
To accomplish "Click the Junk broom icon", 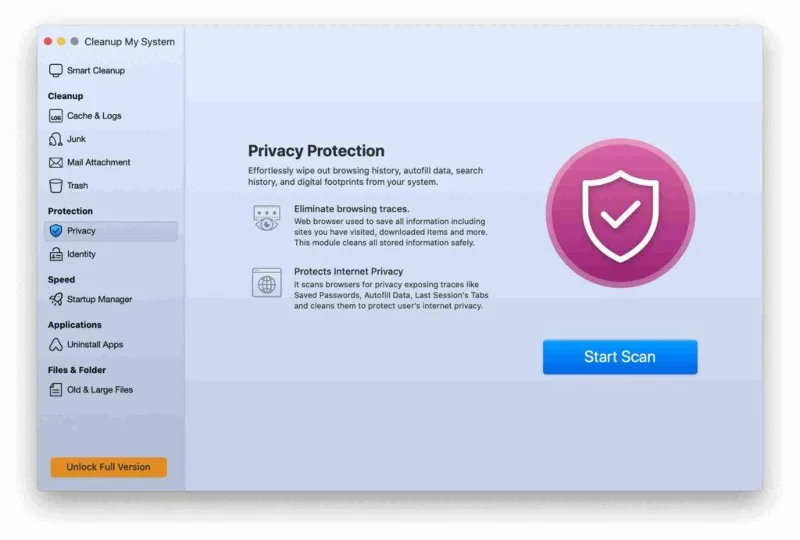I will coord(56,139).
